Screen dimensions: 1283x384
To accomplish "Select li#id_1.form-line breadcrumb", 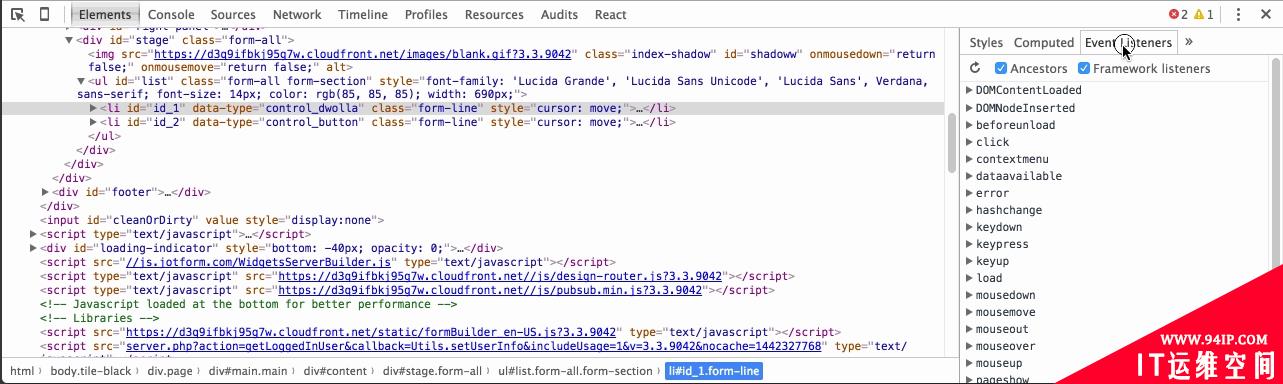I will coord(713,371).
